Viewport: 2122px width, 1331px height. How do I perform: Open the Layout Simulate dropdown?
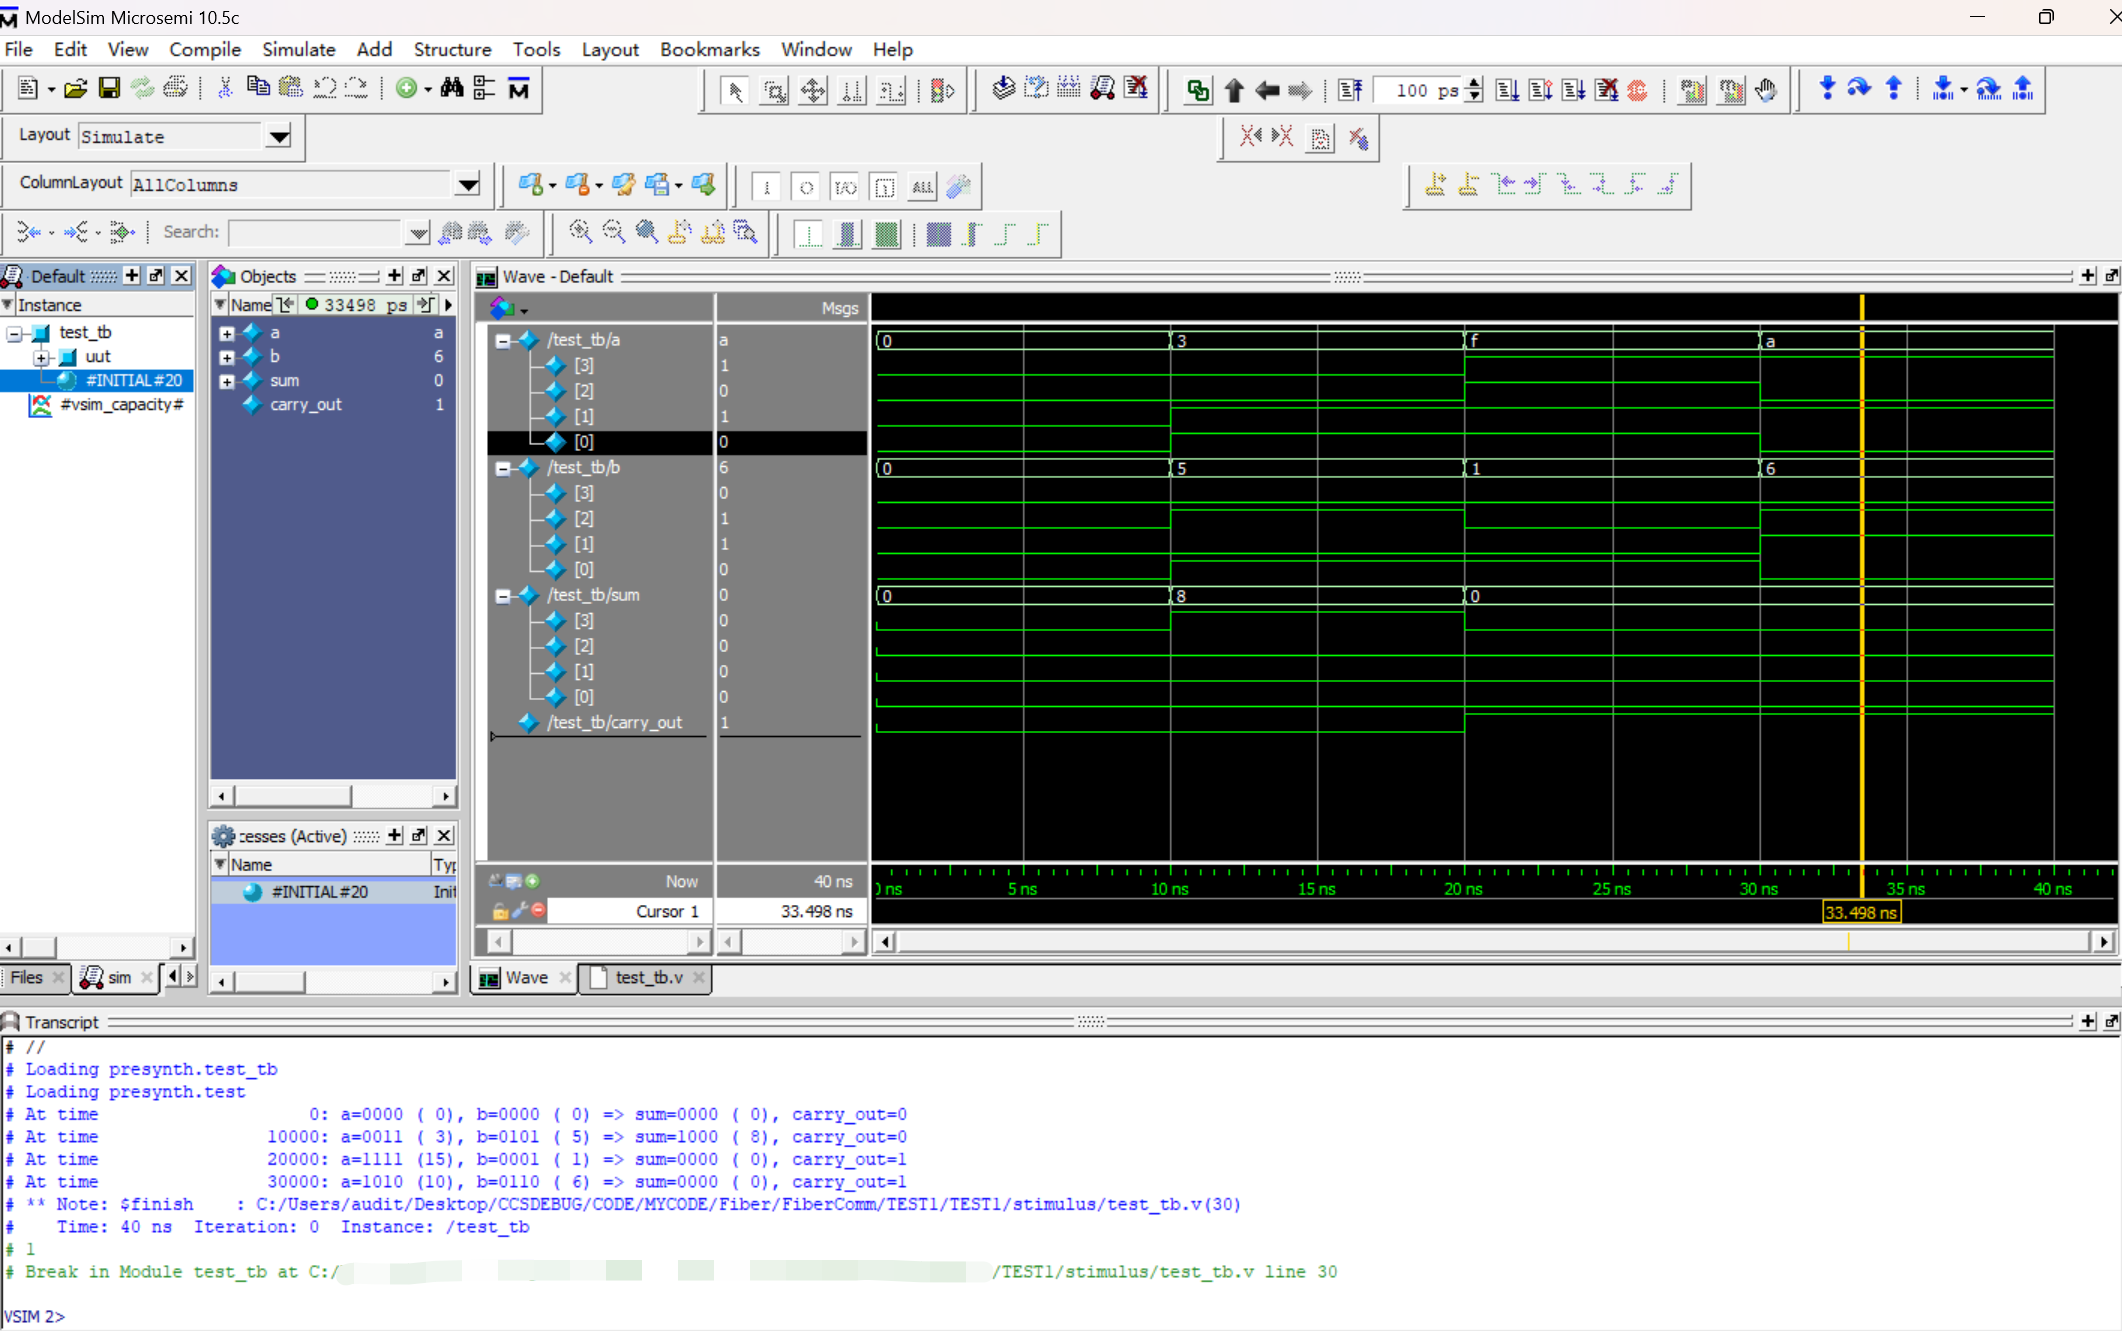click(x=279, y=136)
